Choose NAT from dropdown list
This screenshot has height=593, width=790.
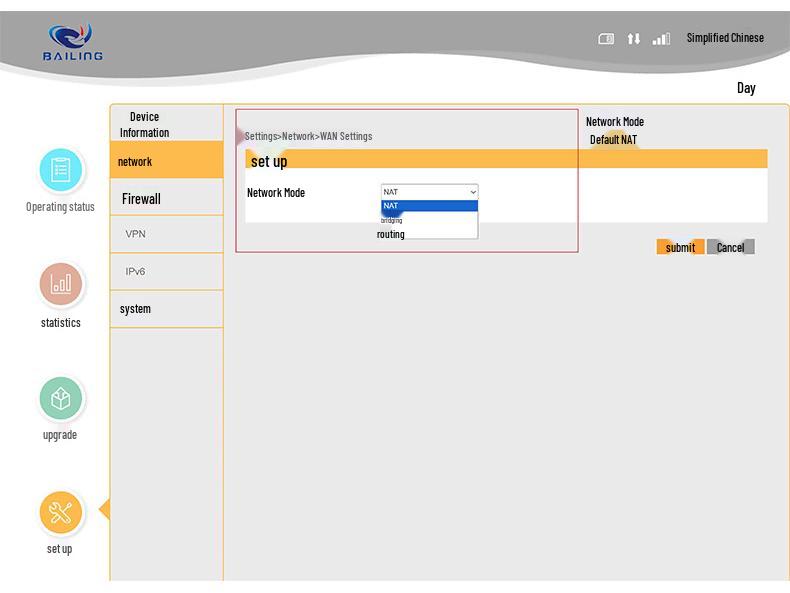[430, 206]
